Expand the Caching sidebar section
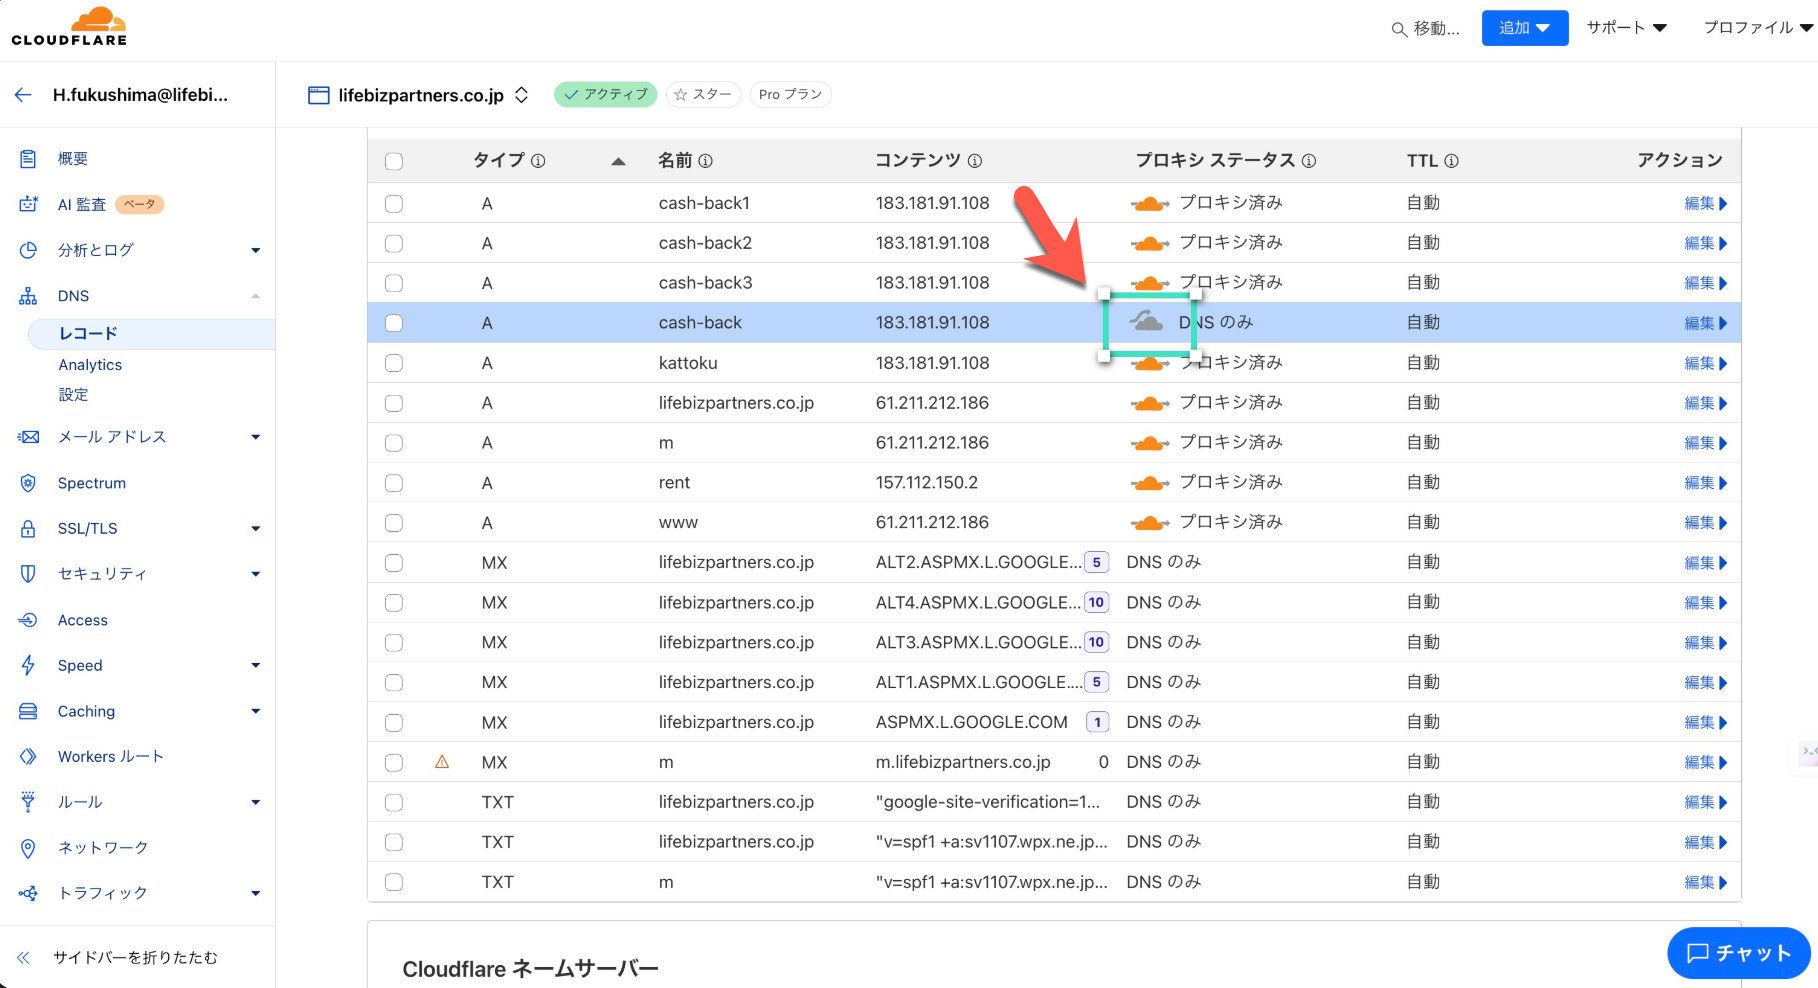 256,711
